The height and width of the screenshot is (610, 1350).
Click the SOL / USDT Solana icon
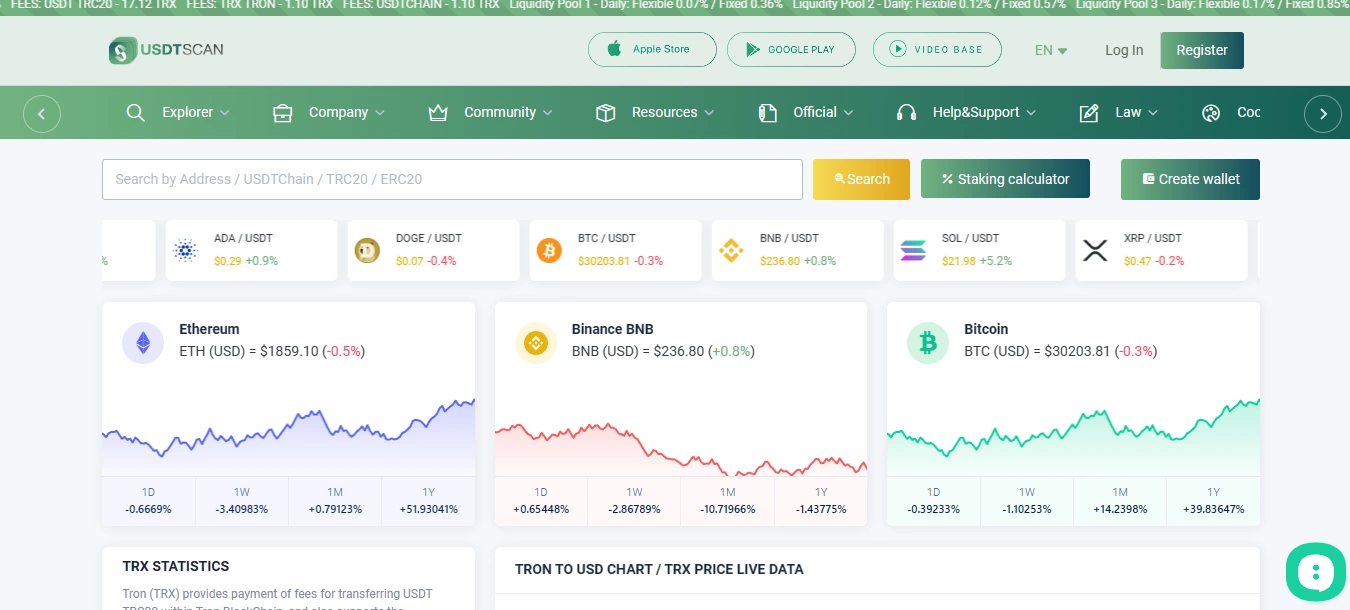click(x=913, y=250)
